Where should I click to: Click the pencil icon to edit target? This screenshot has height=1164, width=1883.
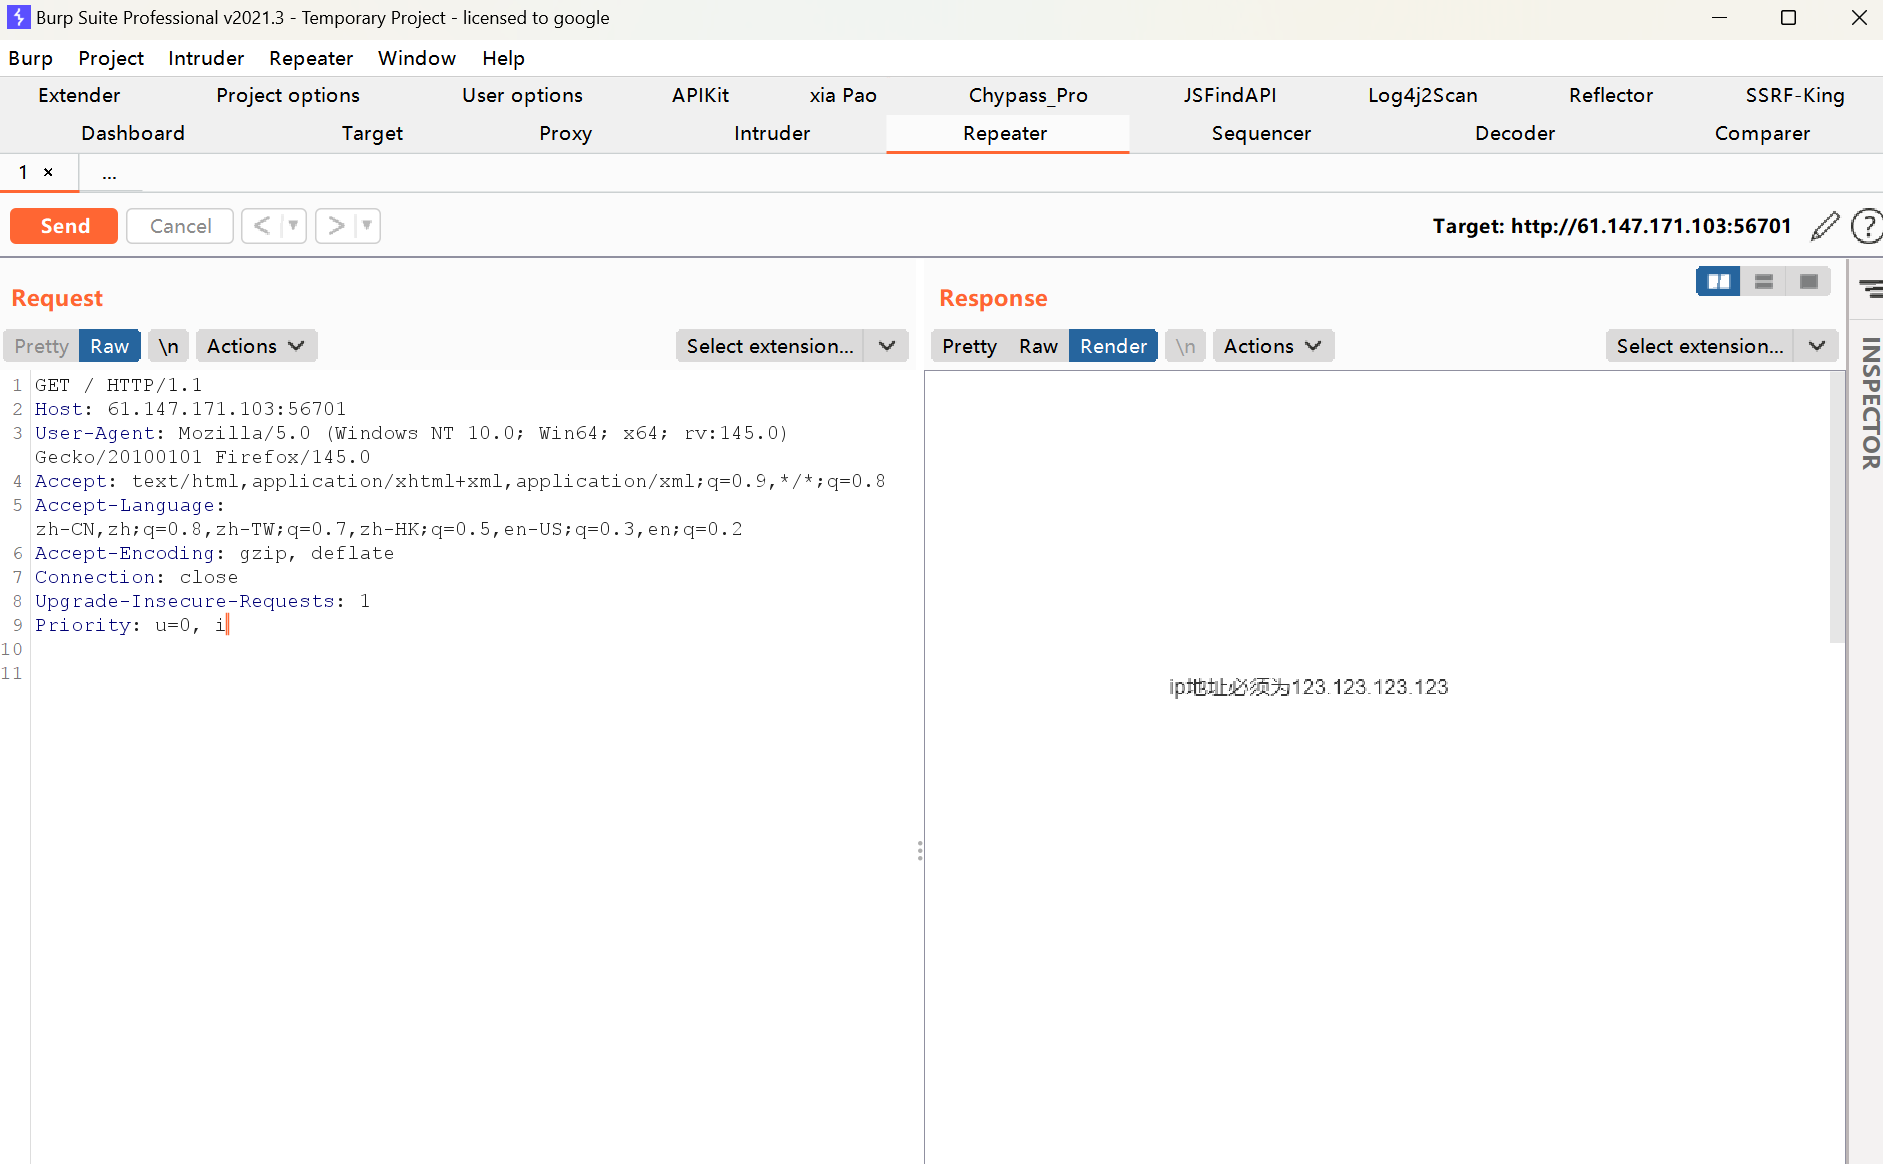point(1825,226)
